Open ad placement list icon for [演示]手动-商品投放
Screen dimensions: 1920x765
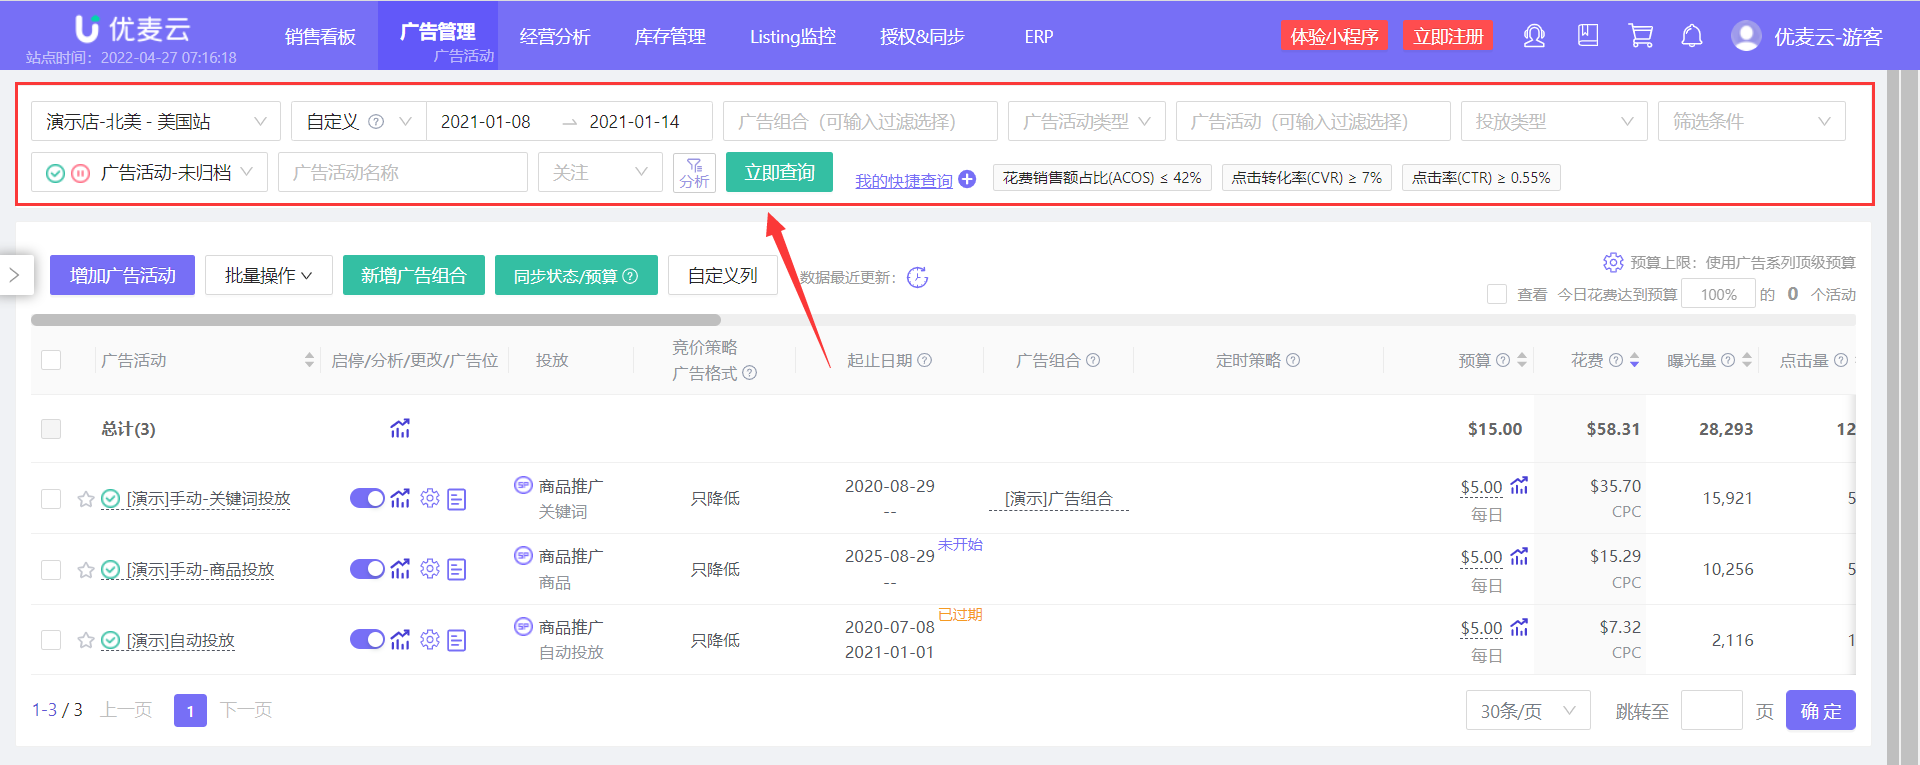click(457, 570)
